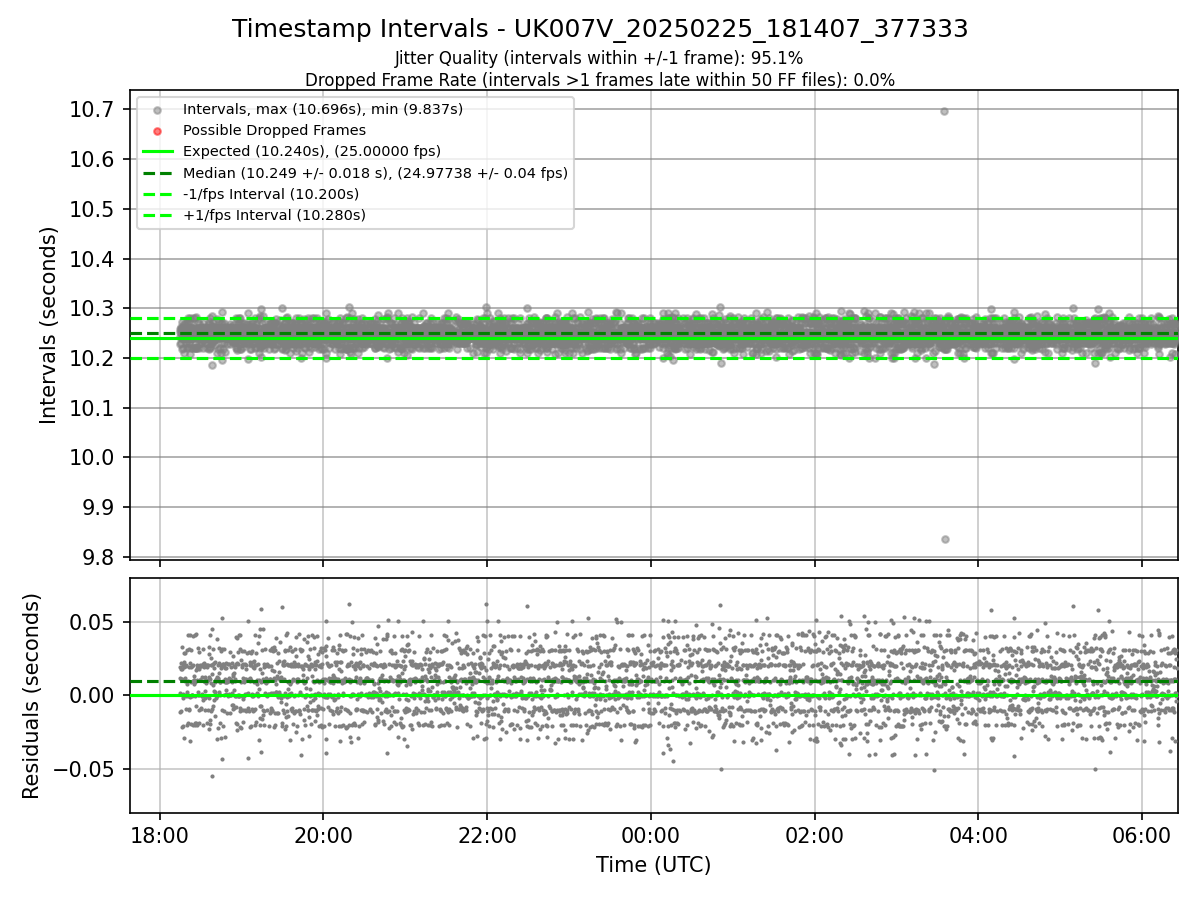Screen dimensions: 1200x900
Task: Click the plot title 'Timestamp Intervals - UK007V_20250225_181407_377333'
Action: [600, 29]
